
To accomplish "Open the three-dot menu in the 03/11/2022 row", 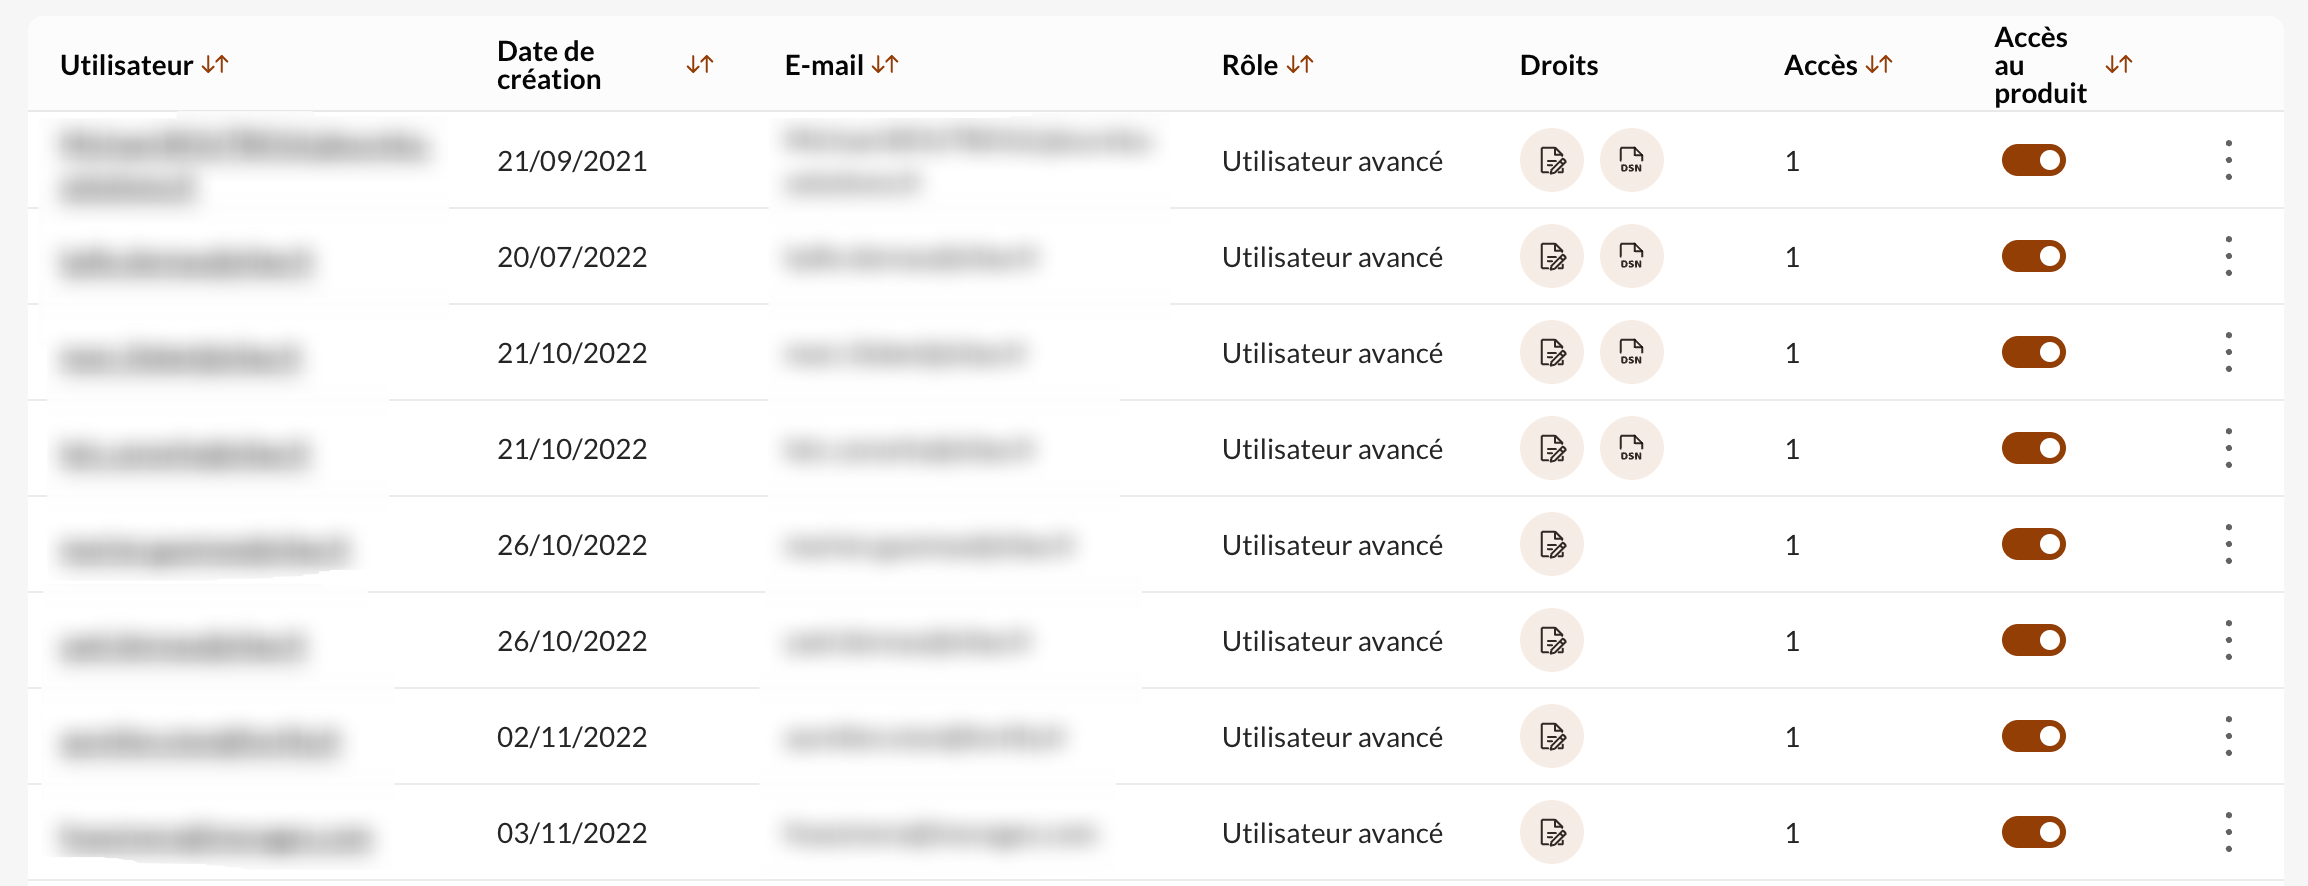I will (2228, 832).
